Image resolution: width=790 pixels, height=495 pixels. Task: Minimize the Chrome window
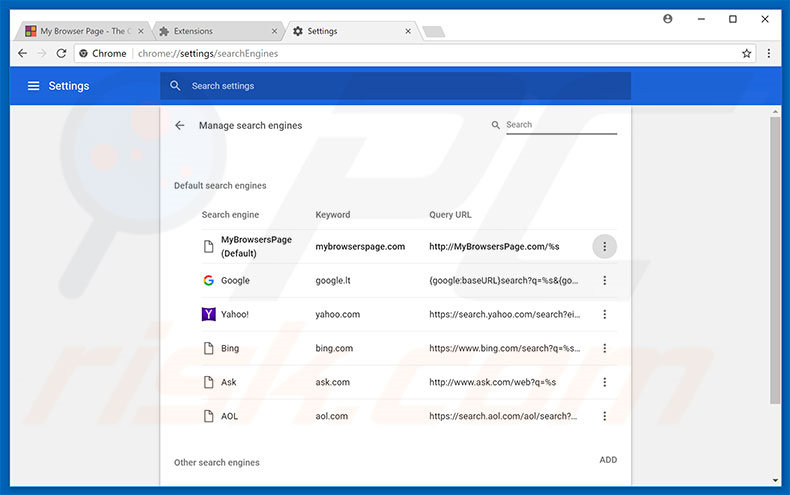(701, 19)
